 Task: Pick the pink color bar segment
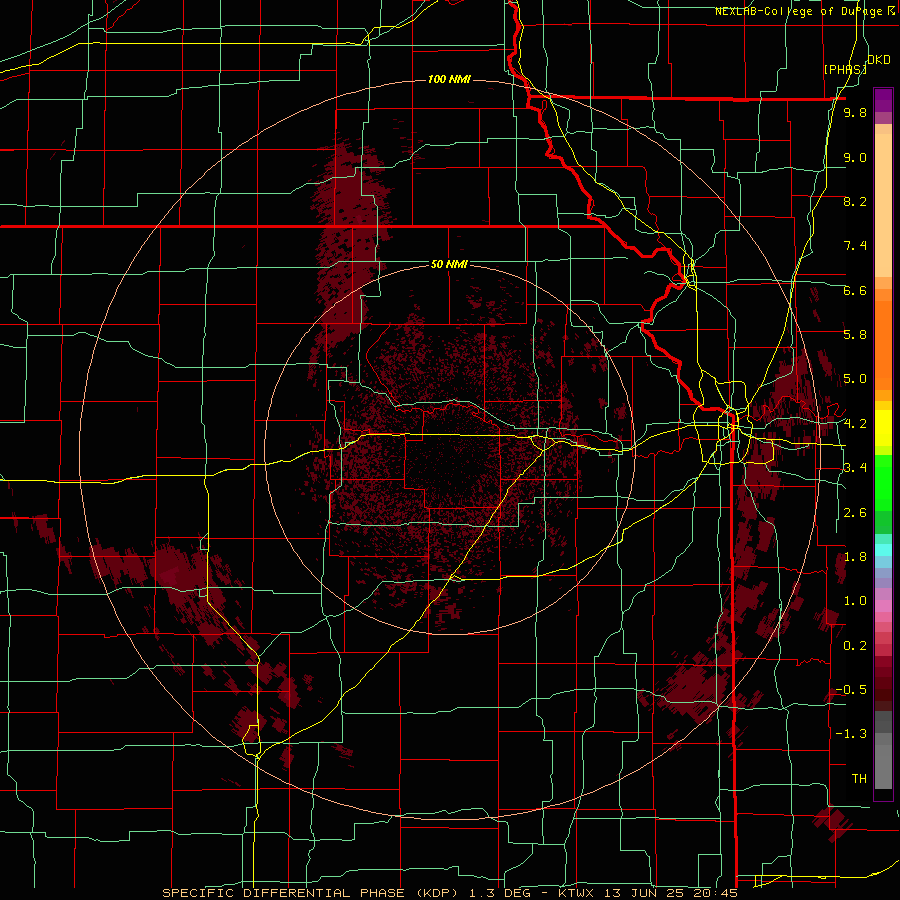pyautogui.click(x=883, y=606)
